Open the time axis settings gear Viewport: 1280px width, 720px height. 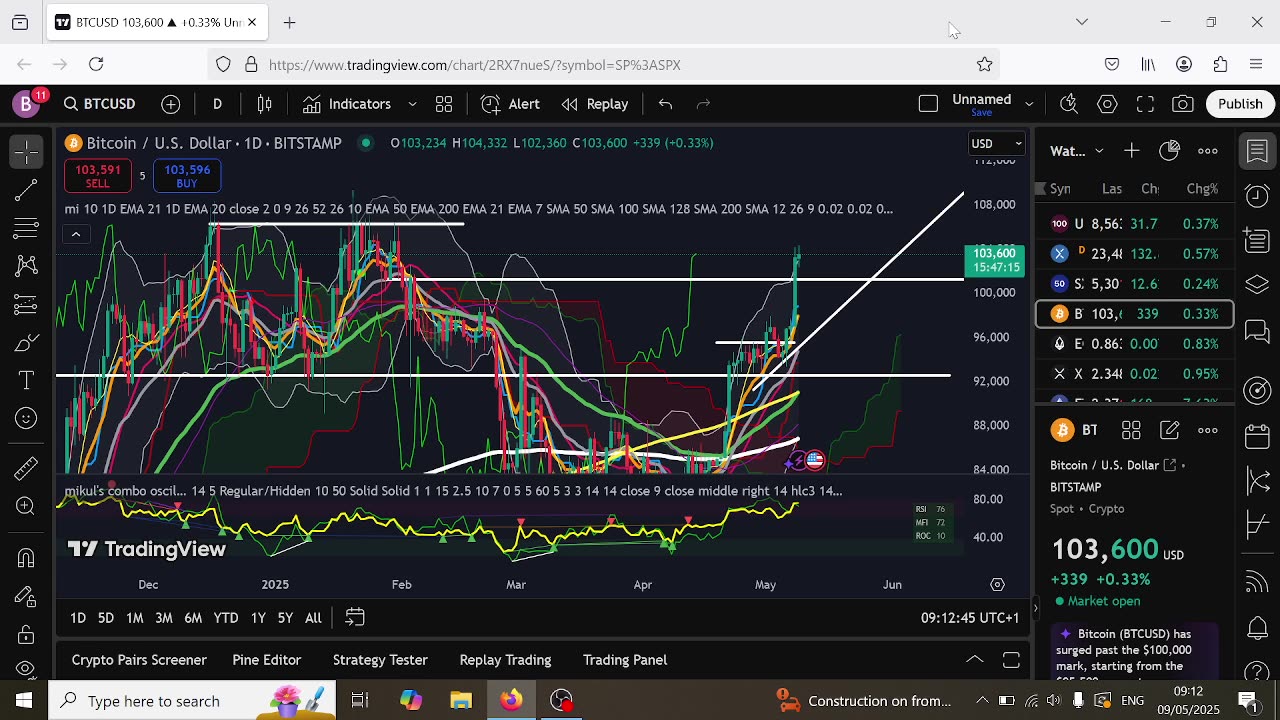click(997, 584)
